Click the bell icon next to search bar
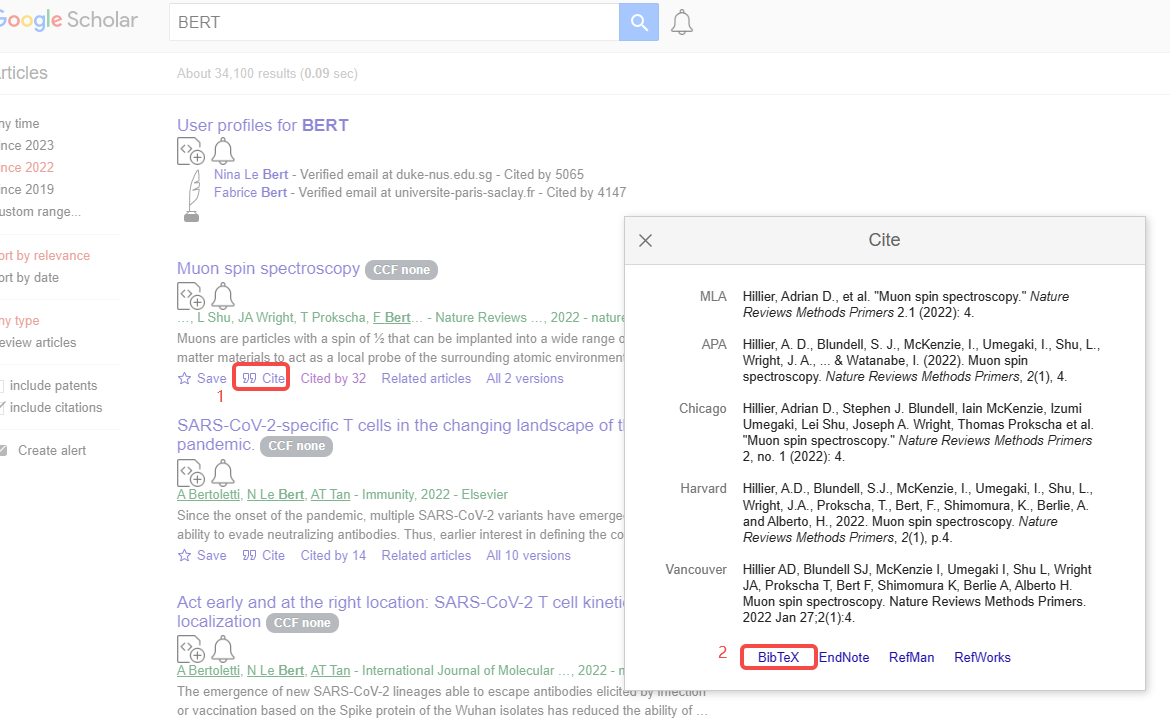The image size is (1170, 719). click(681, 22)
